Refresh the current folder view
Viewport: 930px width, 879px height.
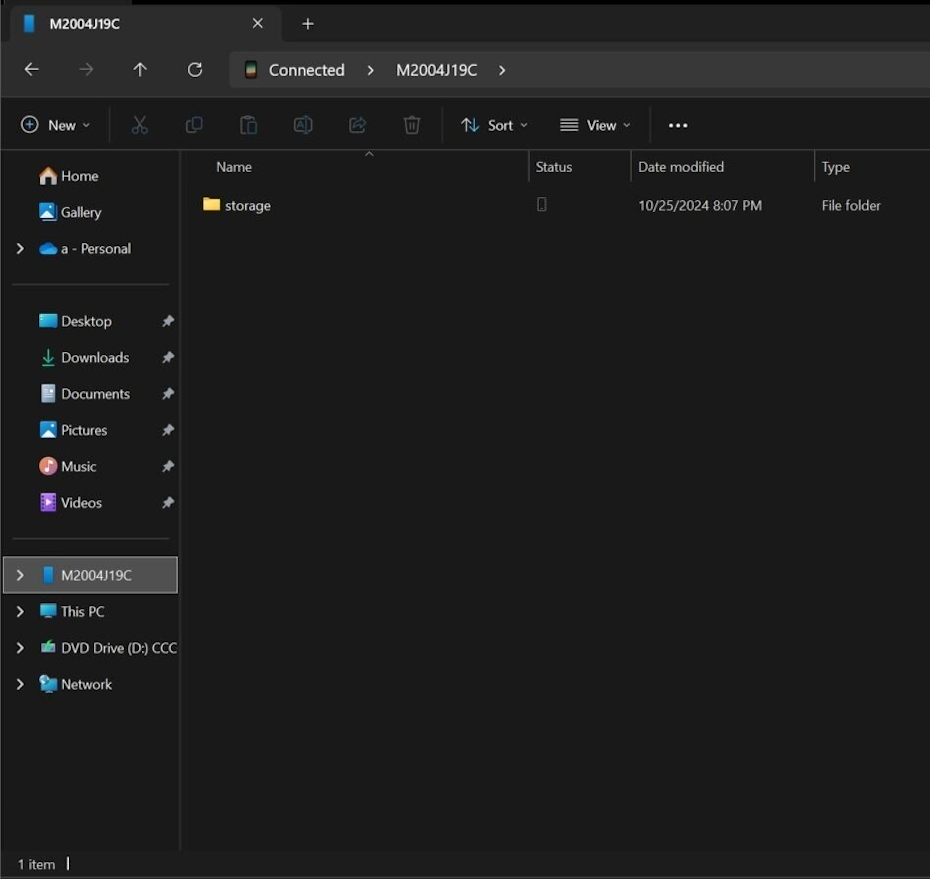point(195,70)
